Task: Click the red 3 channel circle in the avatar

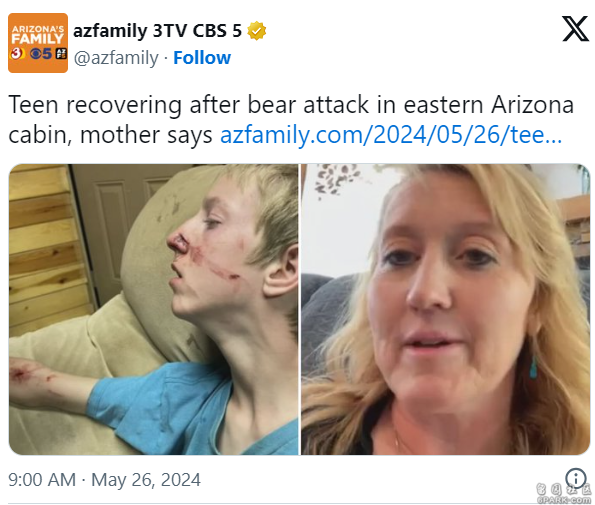Action: [x=16, y=53]
